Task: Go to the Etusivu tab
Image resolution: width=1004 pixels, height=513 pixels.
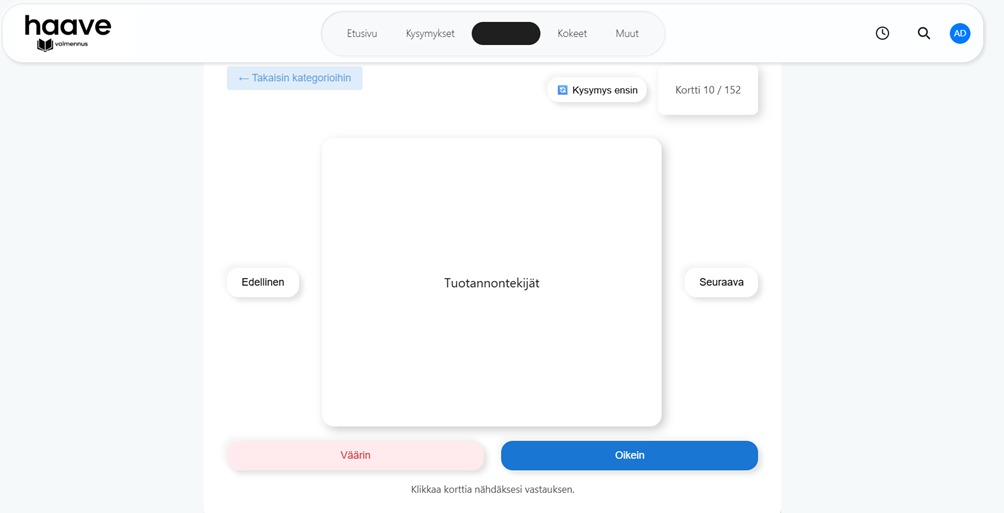Action: (362, 33)
